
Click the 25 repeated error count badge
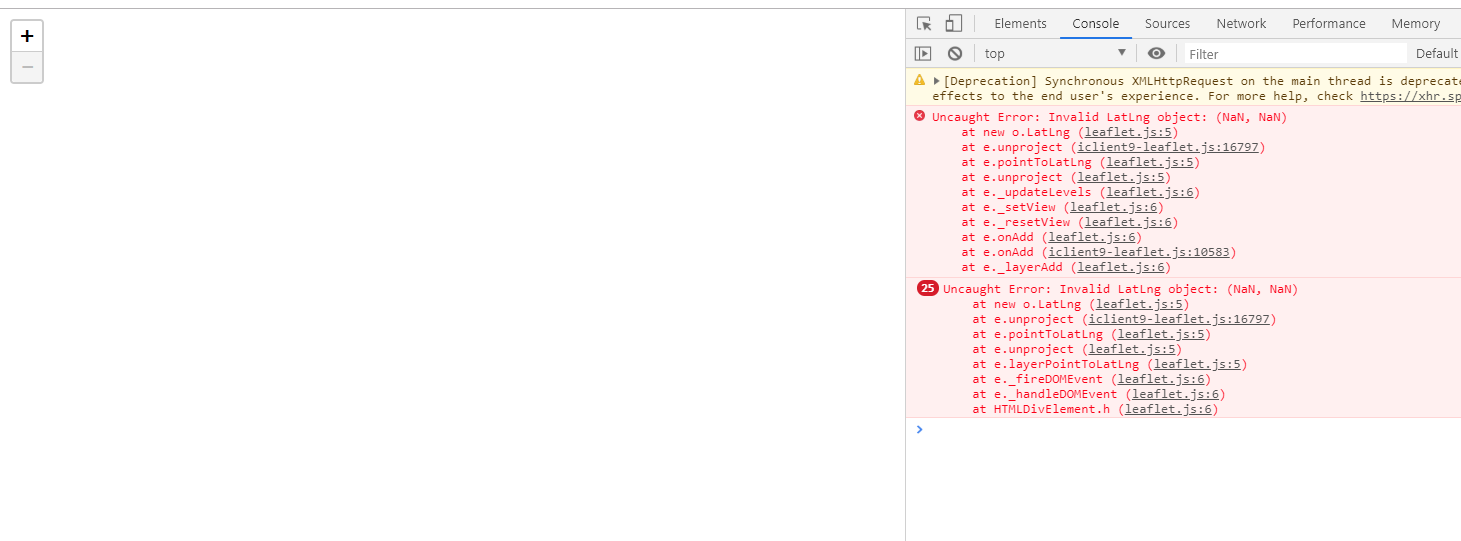tap(927, 289)
